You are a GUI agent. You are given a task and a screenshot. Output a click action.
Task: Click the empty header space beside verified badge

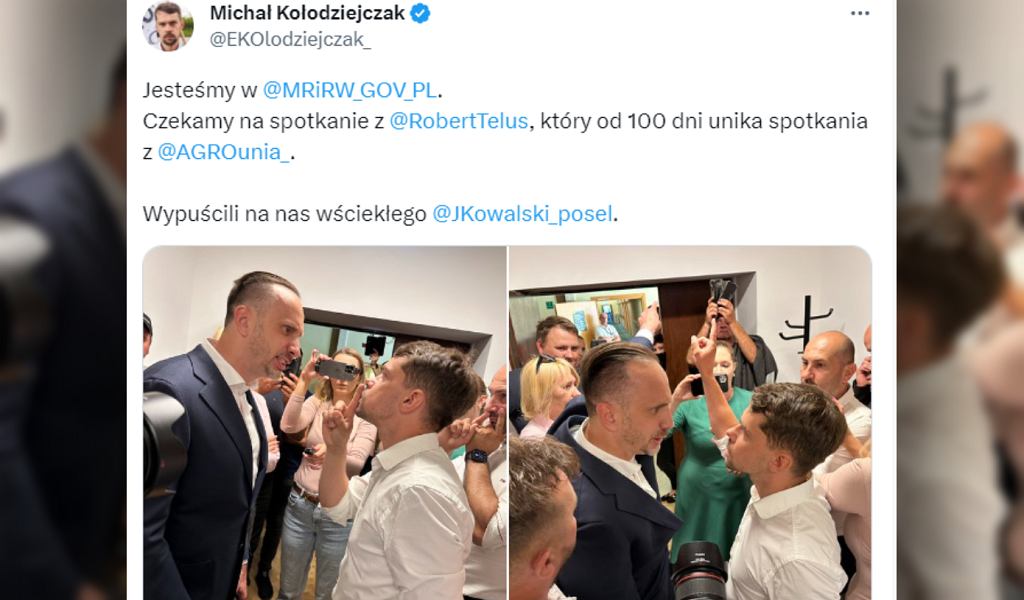[640, 14]
